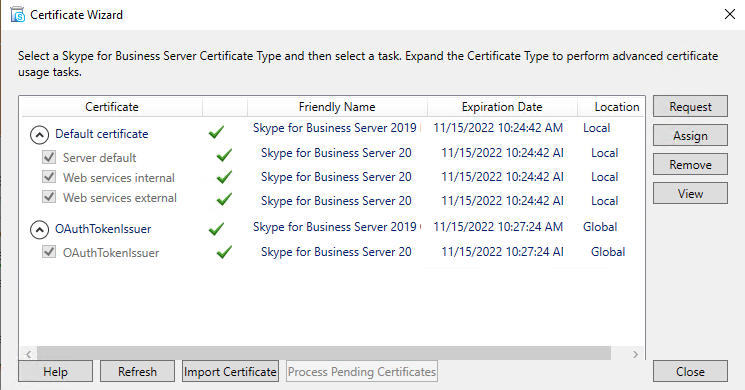The image size is (745, 390).
Task: Click the green checkmark in Server default row
Action: click(224, 155)
